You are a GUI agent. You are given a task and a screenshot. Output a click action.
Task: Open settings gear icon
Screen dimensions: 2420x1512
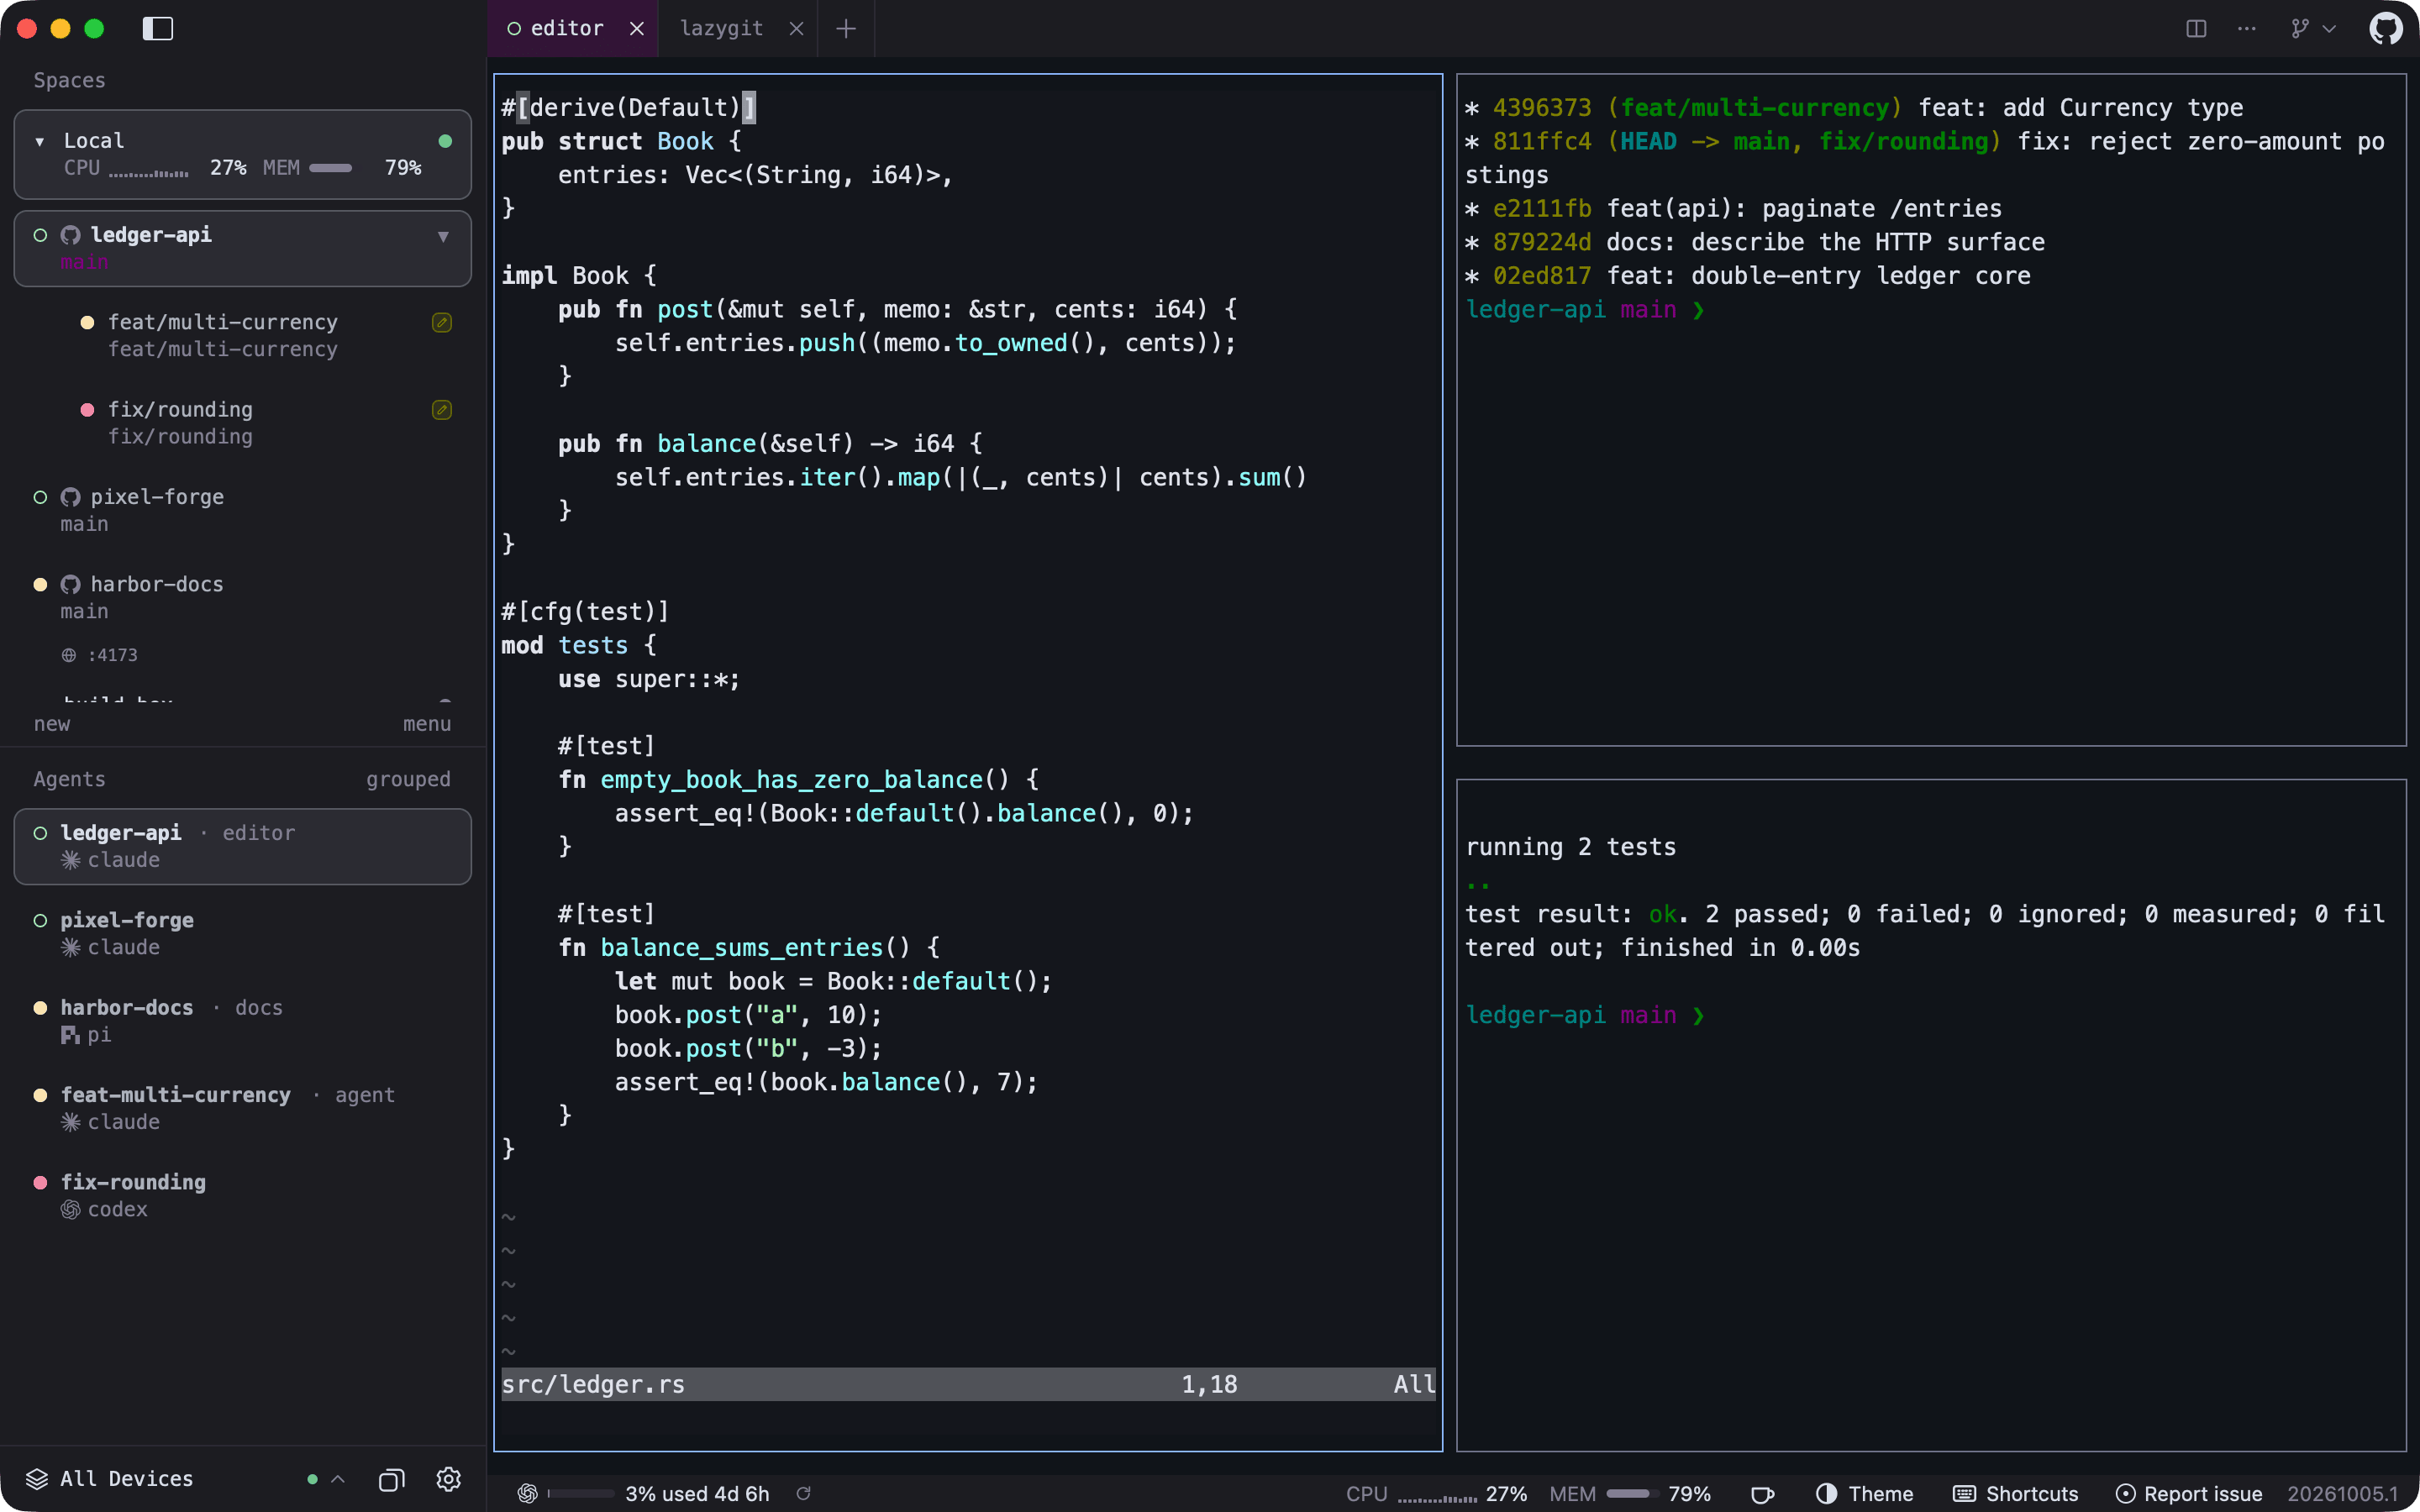click(x=449, y=1479)
